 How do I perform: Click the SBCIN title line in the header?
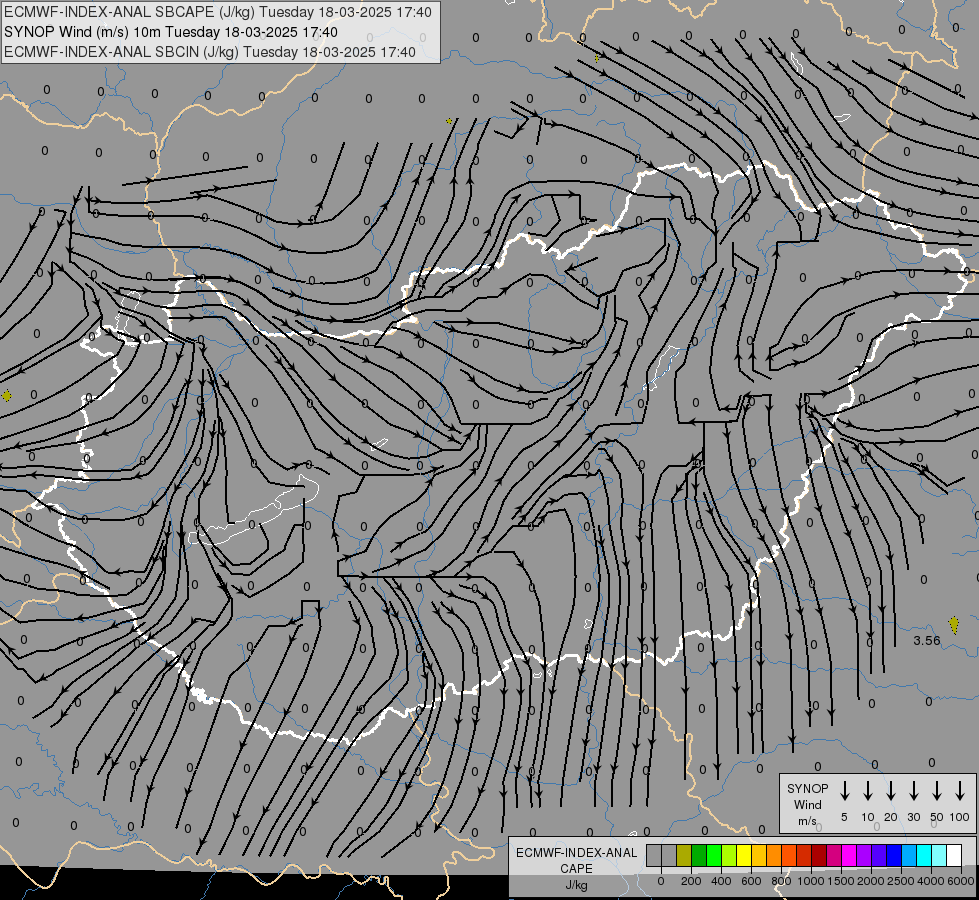[210, 52]
